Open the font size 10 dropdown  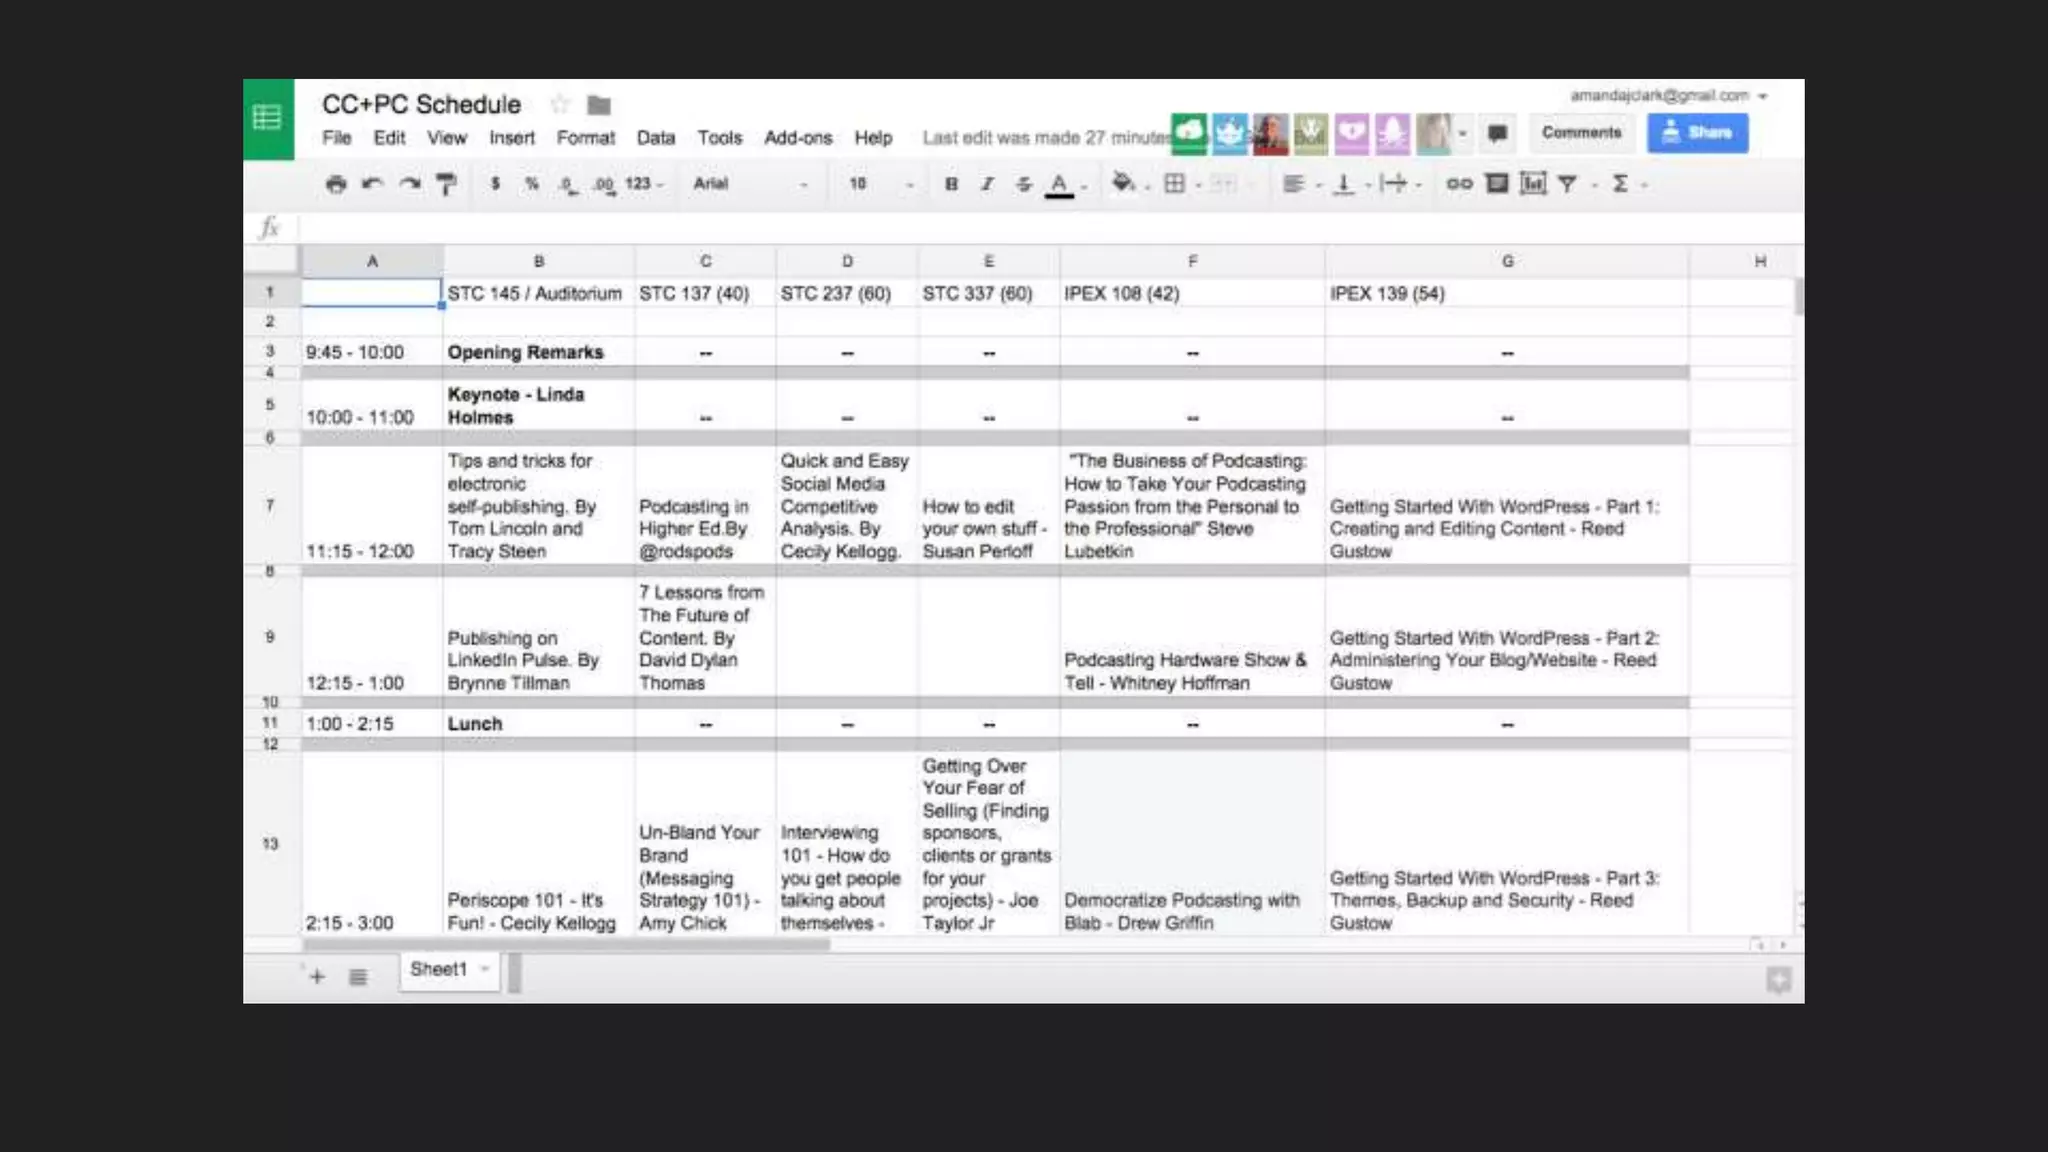(880, 184)
